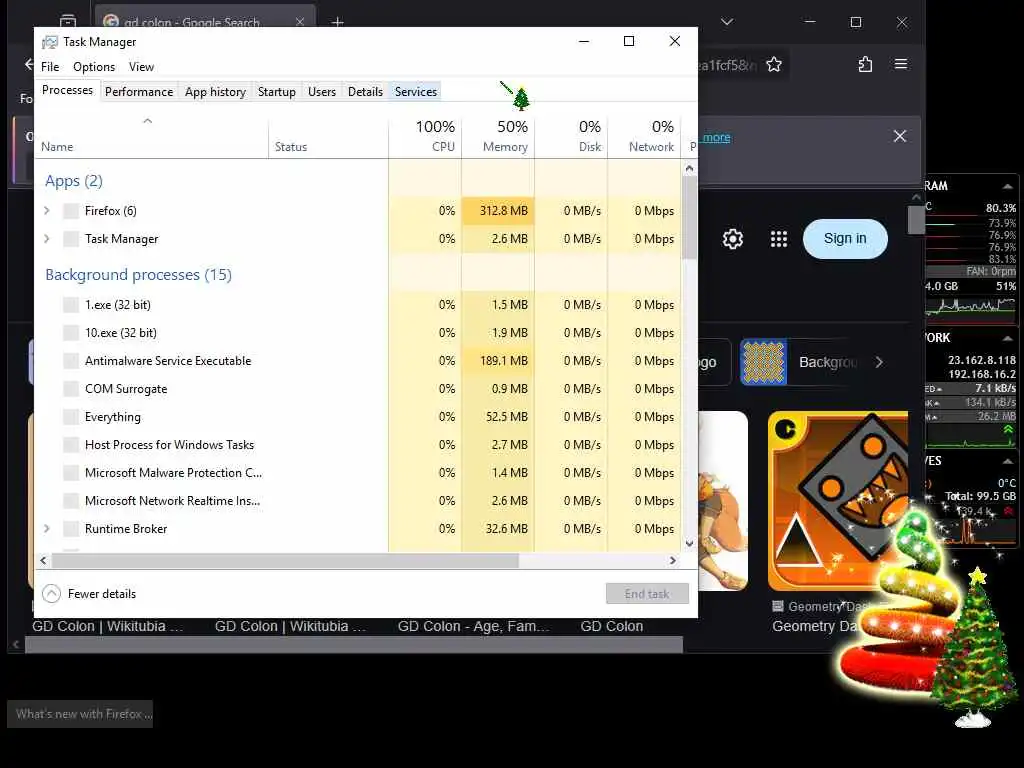
Task: Open the Geometry Dash image thumbnail
Action: click(838, 501)
